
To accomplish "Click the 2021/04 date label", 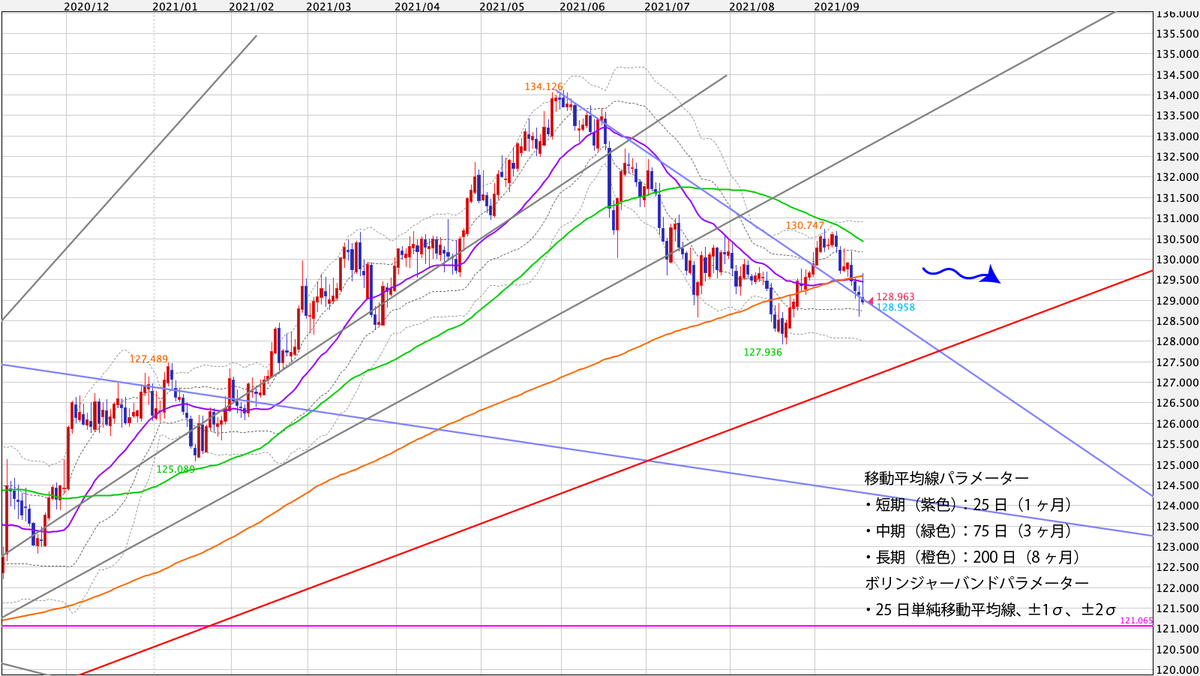I will point(416,6).
